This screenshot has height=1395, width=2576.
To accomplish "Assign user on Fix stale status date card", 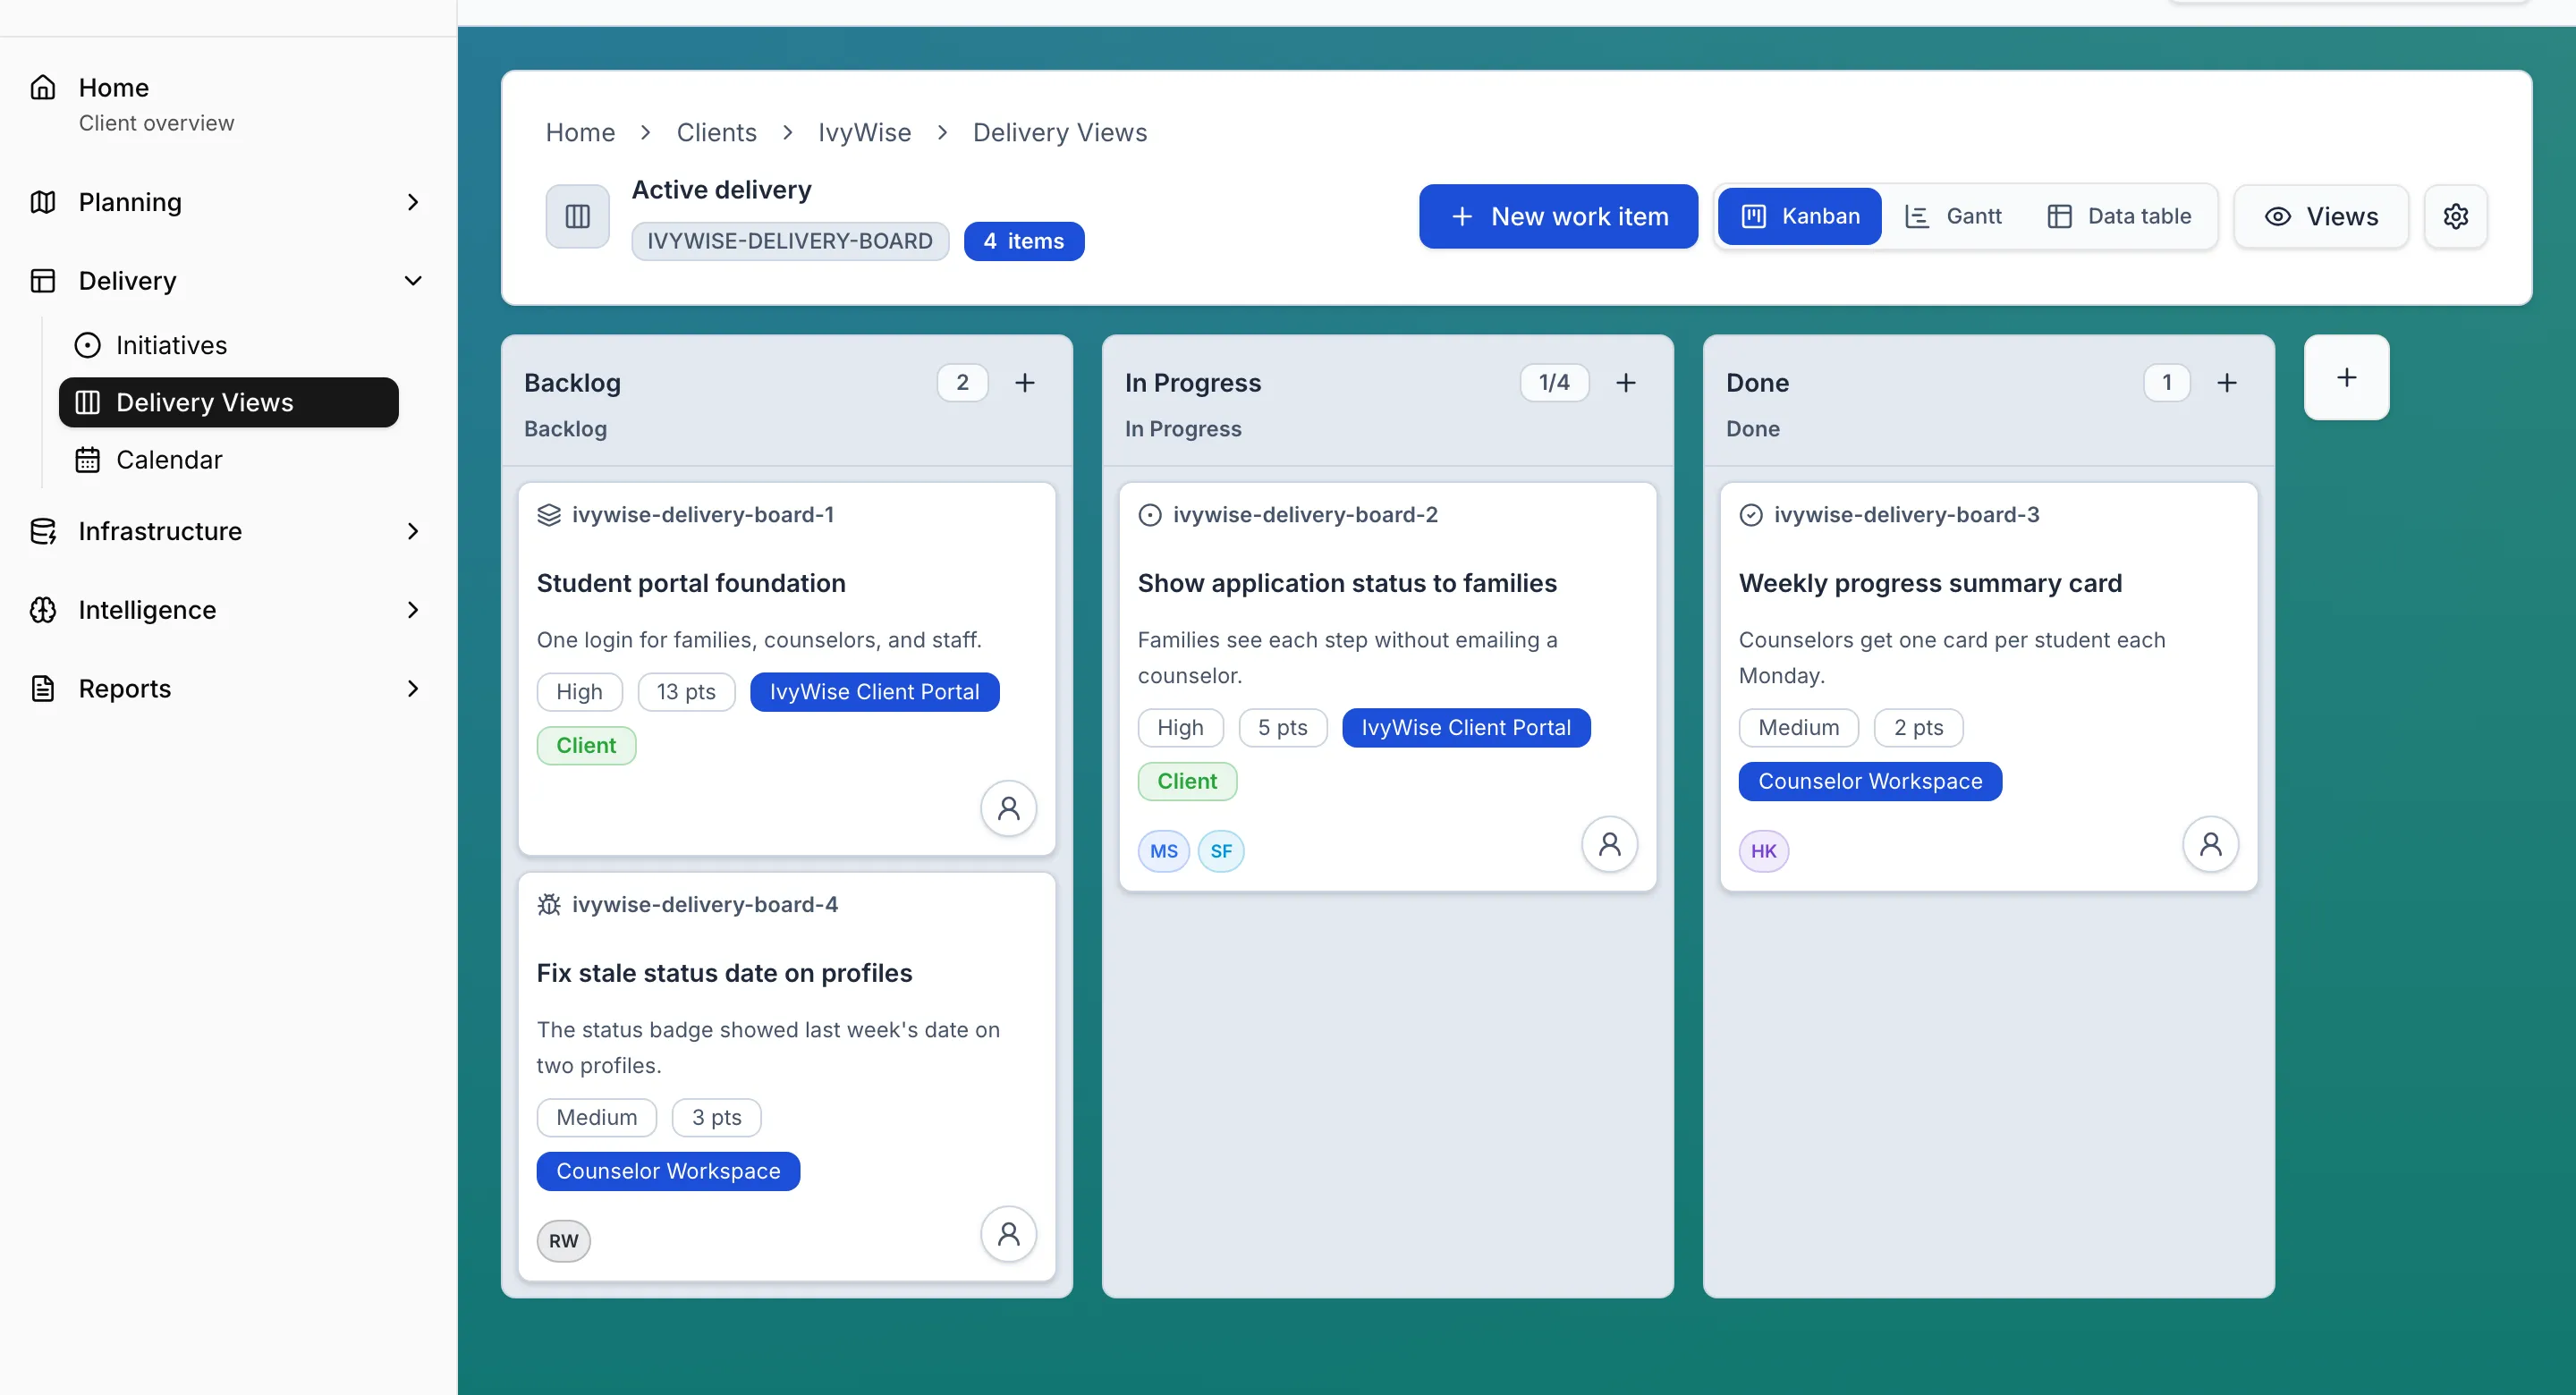I will [x=1009, y=1234].
